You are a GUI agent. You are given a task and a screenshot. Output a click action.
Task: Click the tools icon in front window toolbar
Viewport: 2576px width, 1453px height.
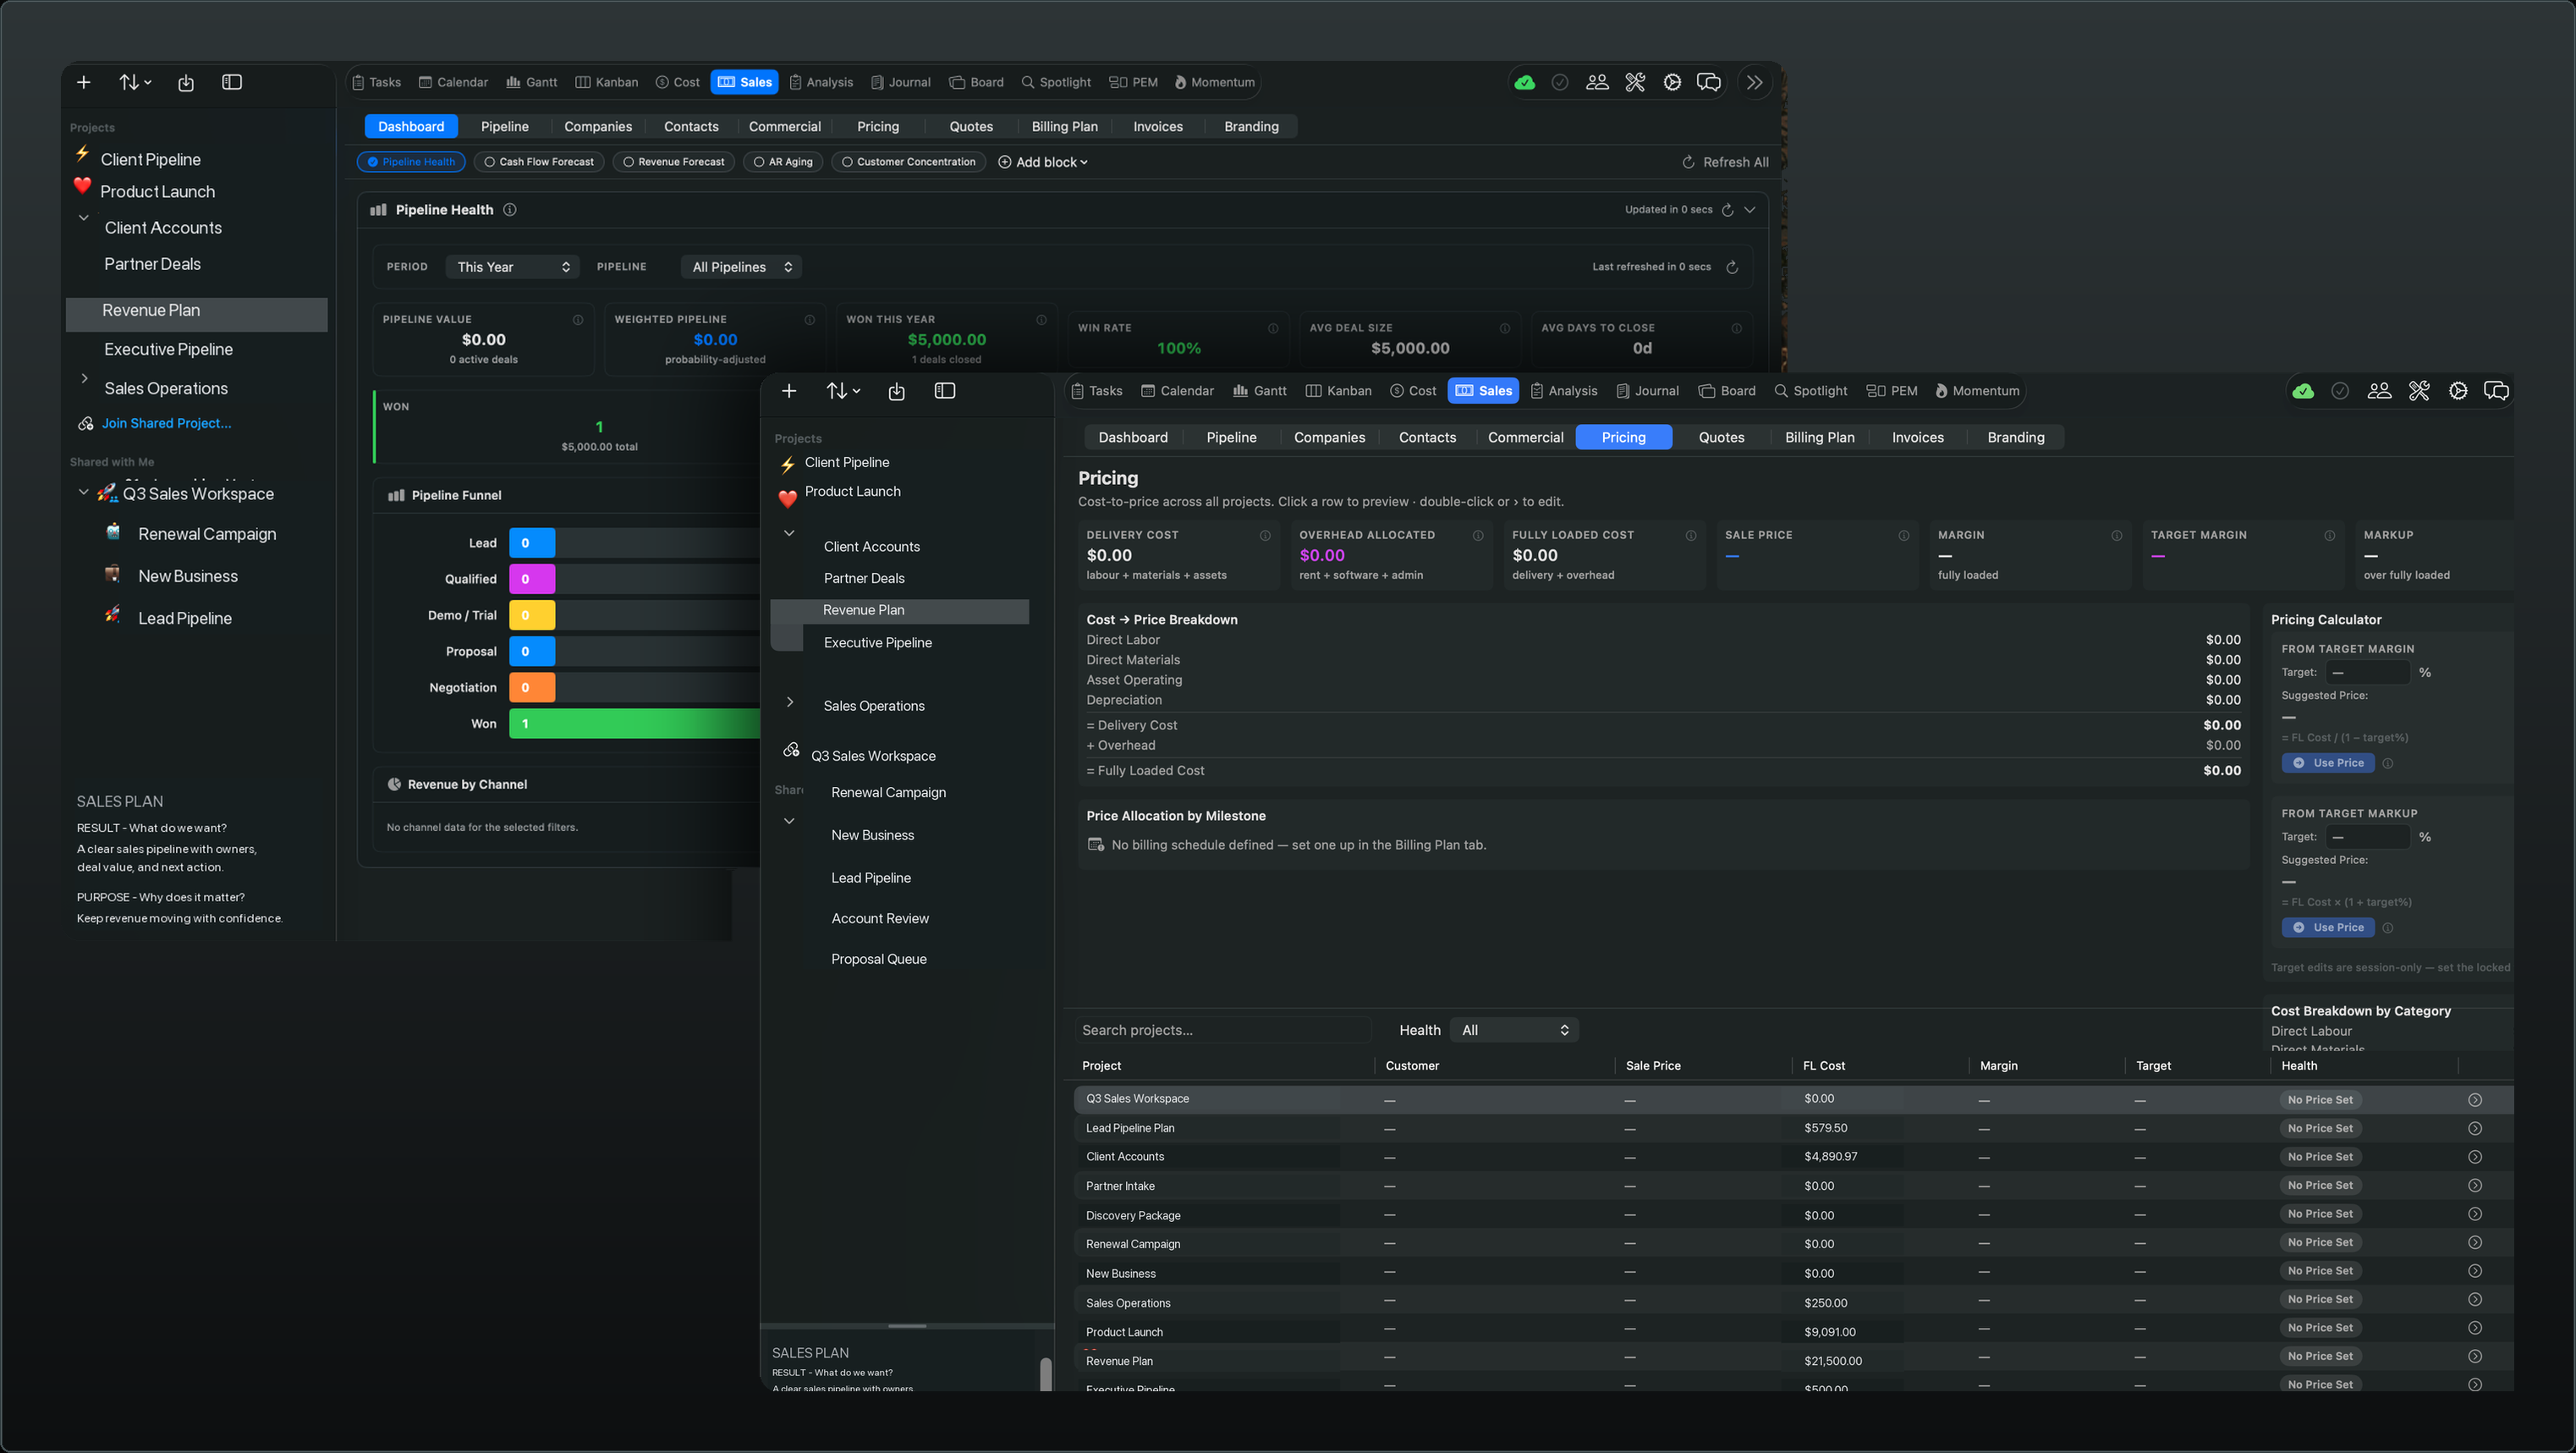tap(2419, 391)
